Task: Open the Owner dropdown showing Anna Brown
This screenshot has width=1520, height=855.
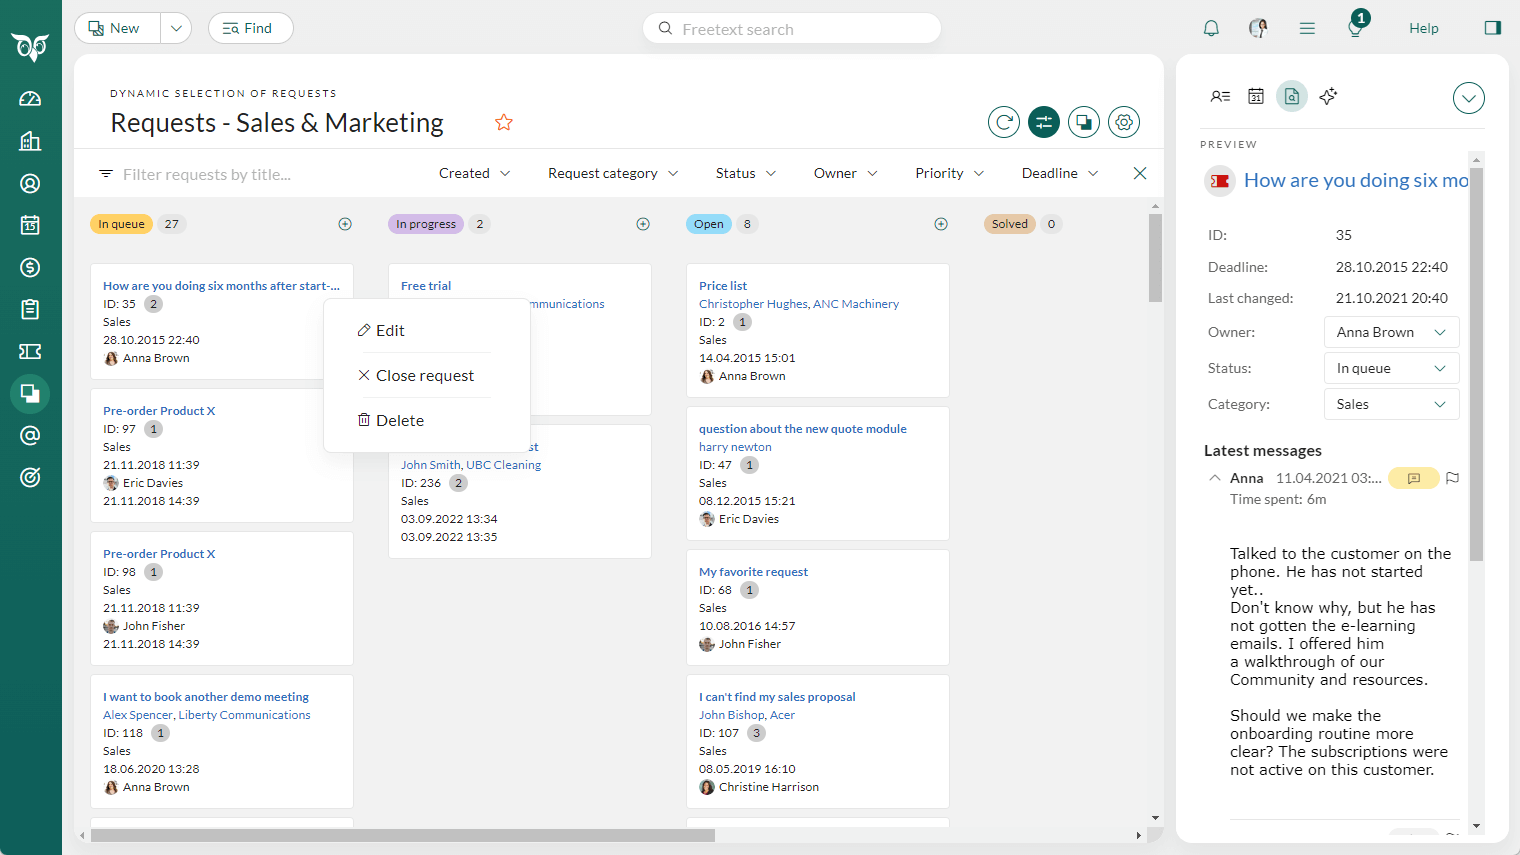Action: [x=1391, y=331]
